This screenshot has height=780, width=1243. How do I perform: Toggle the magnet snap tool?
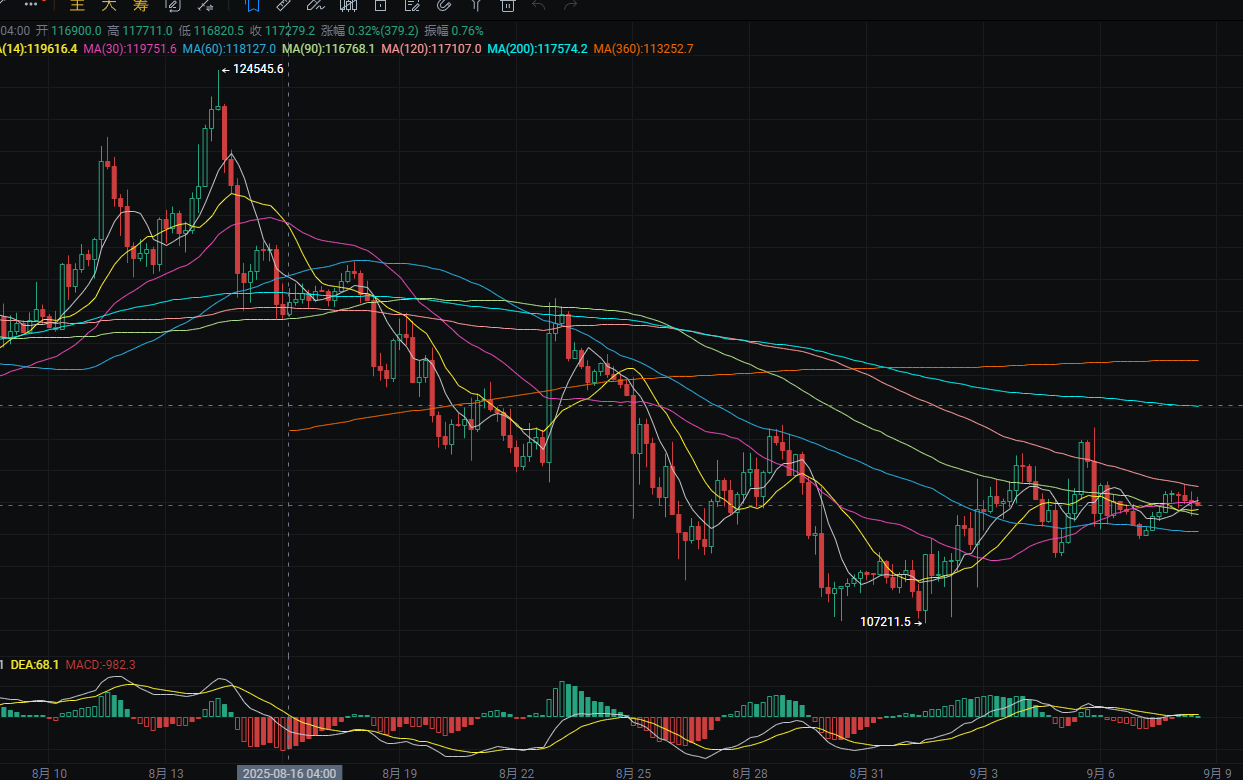click(444, 6)
